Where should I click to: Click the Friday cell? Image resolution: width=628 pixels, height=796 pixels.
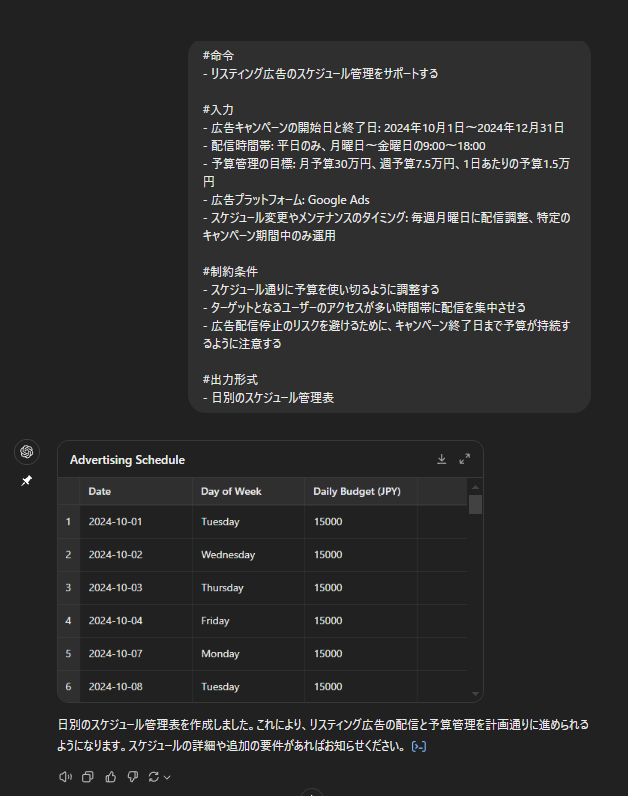click(248, 621)
